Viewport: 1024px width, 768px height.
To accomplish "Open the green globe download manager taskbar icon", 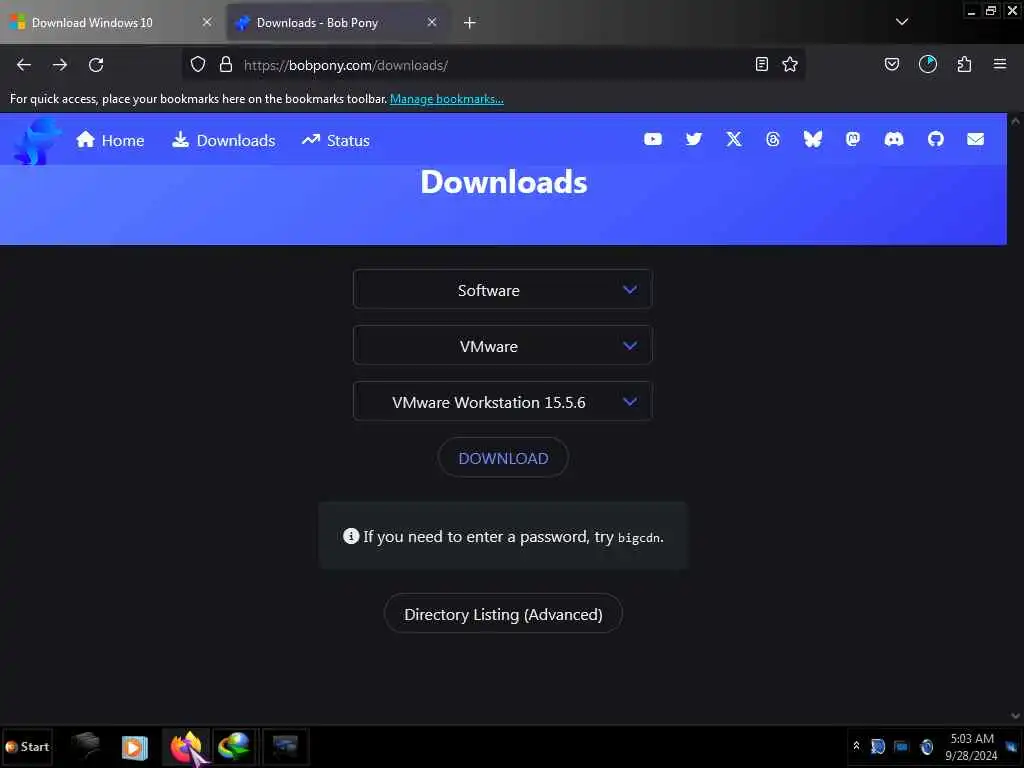I will click(234, 746).
